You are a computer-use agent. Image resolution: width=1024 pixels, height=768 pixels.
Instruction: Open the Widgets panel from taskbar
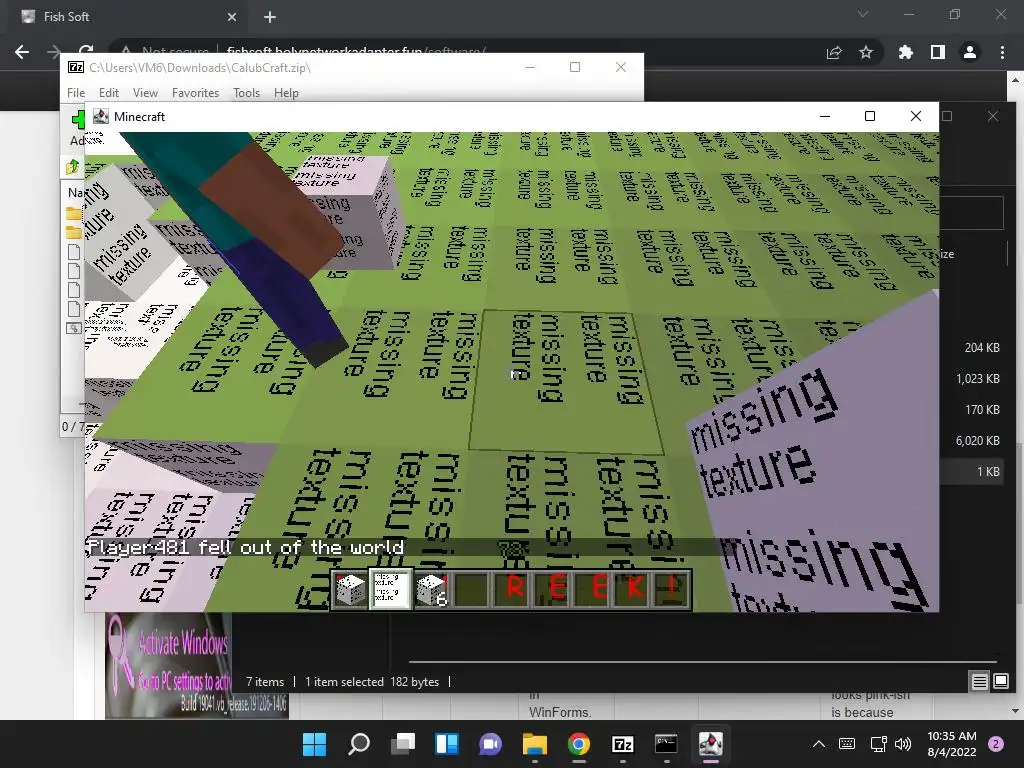click(x=447, y=744)
